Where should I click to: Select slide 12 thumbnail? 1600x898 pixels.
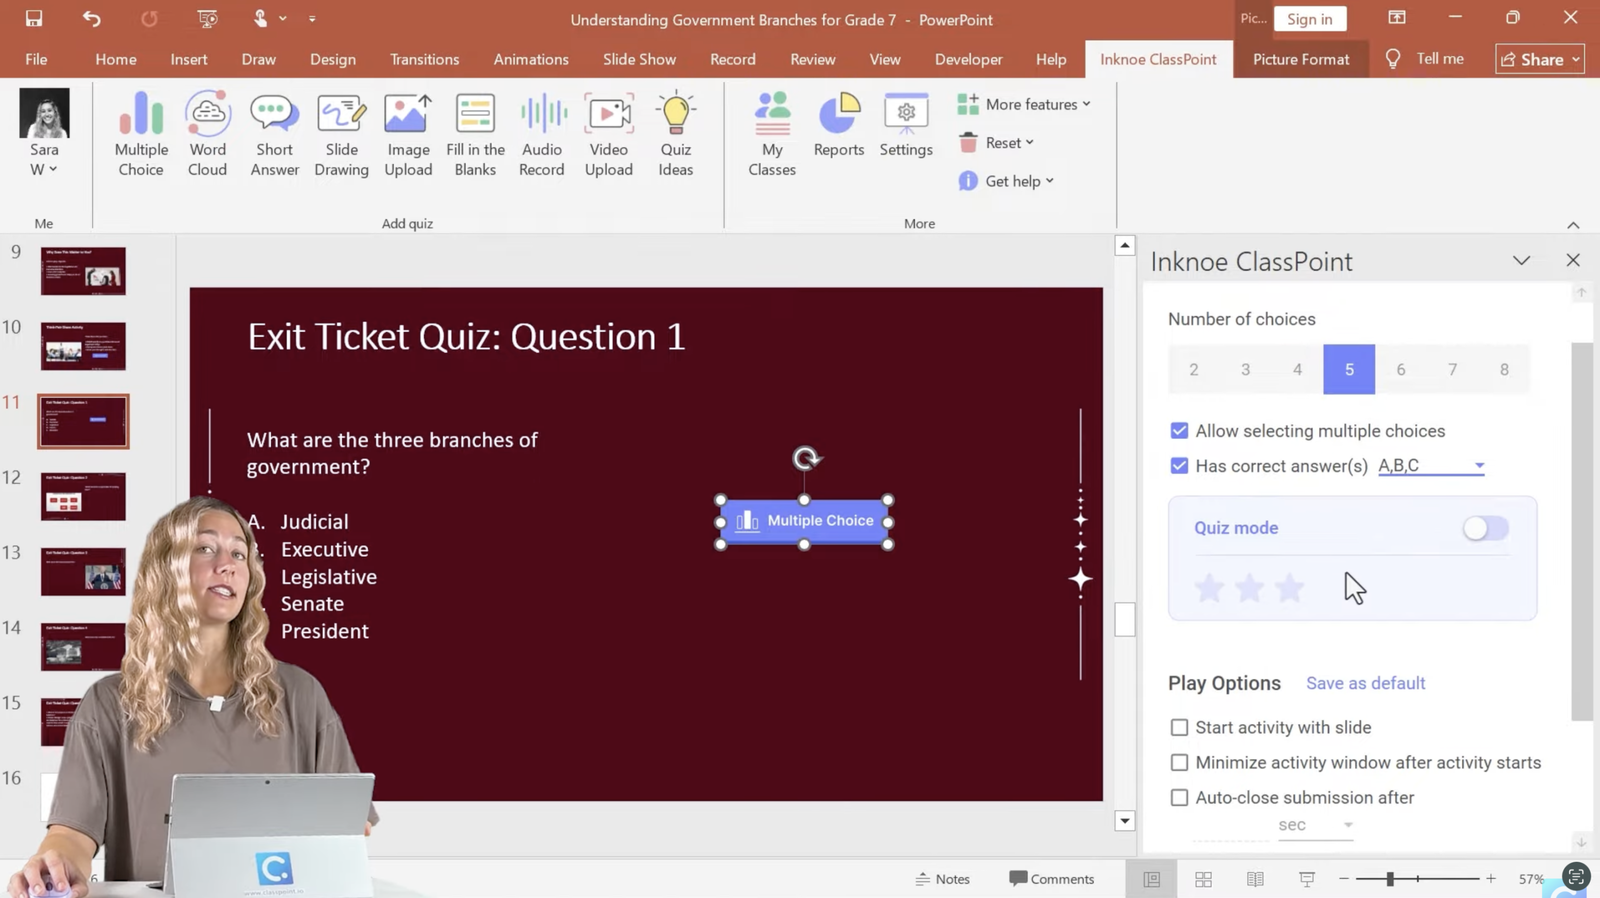83,496
